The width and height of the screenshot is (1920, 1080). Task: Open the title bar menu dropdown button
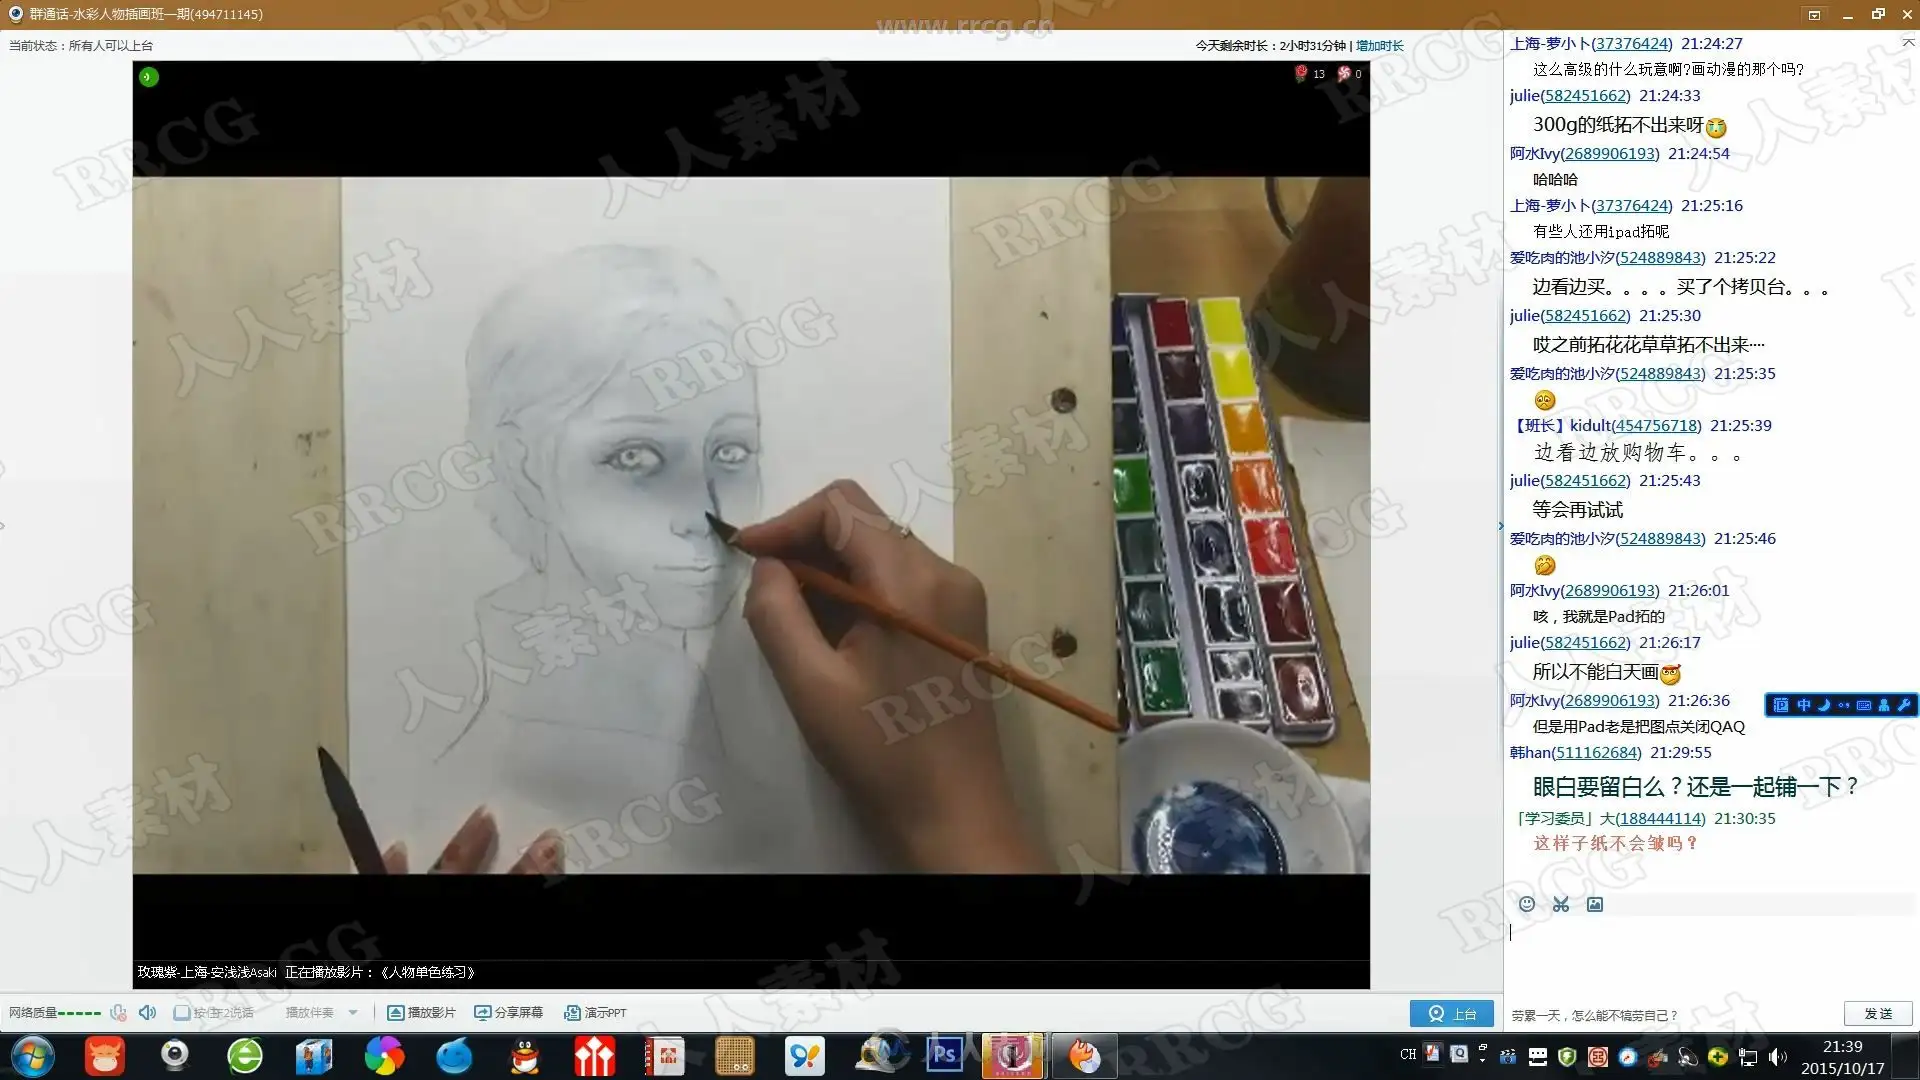coord(1815,15)
